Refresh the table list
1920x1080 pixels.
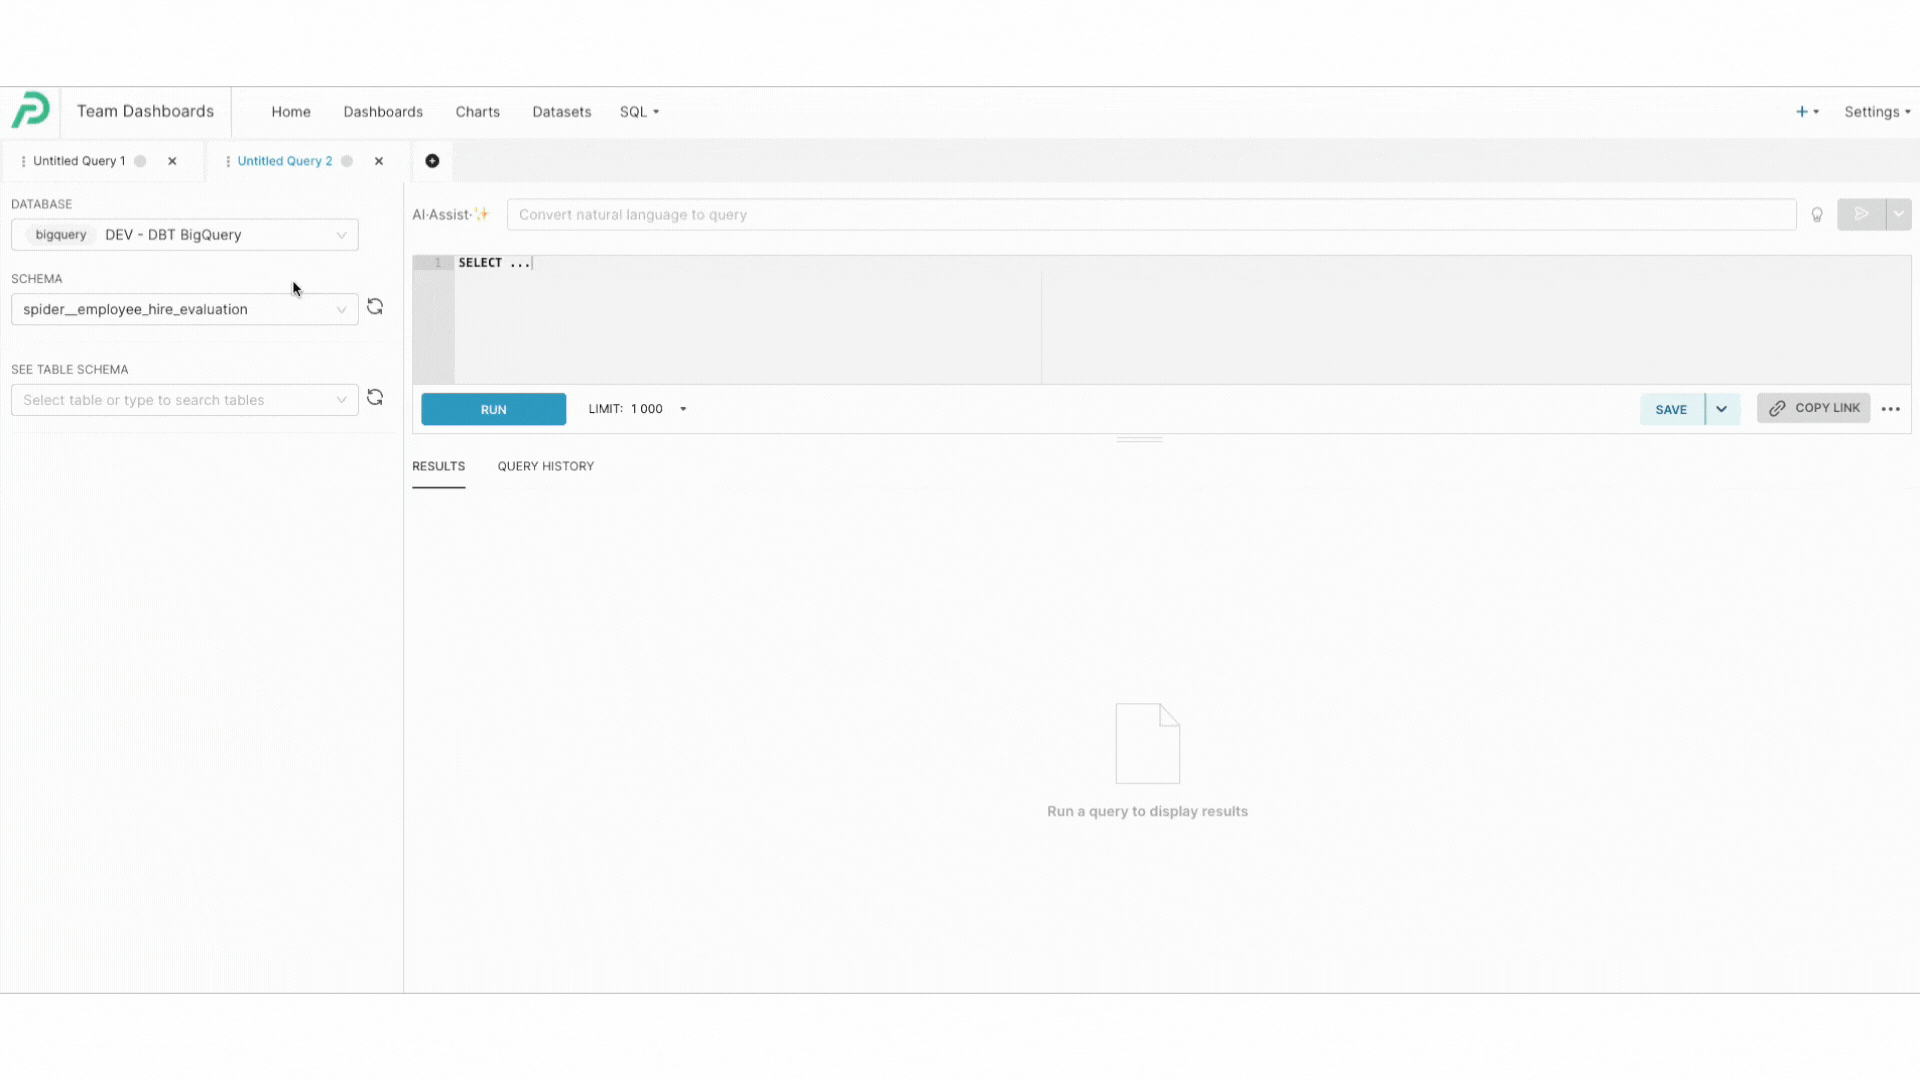point(375,398)
